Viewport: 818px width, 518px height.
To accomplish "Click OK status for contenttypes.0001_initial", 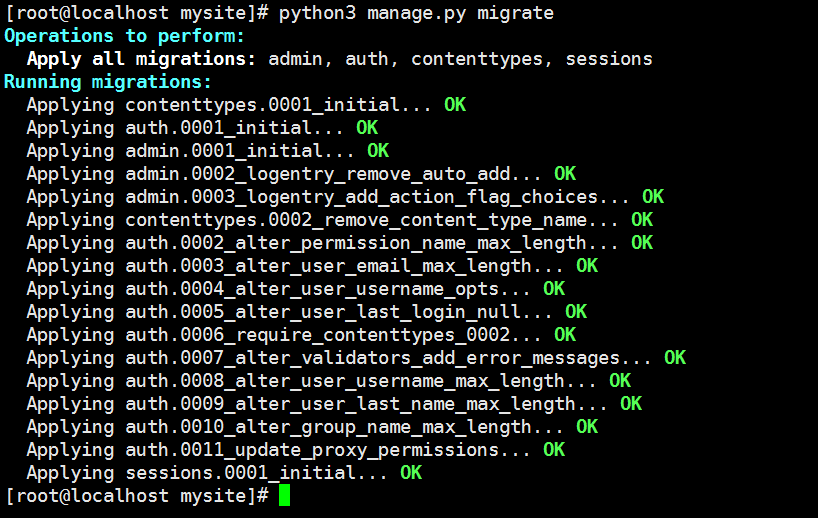I will pos(455,105).
